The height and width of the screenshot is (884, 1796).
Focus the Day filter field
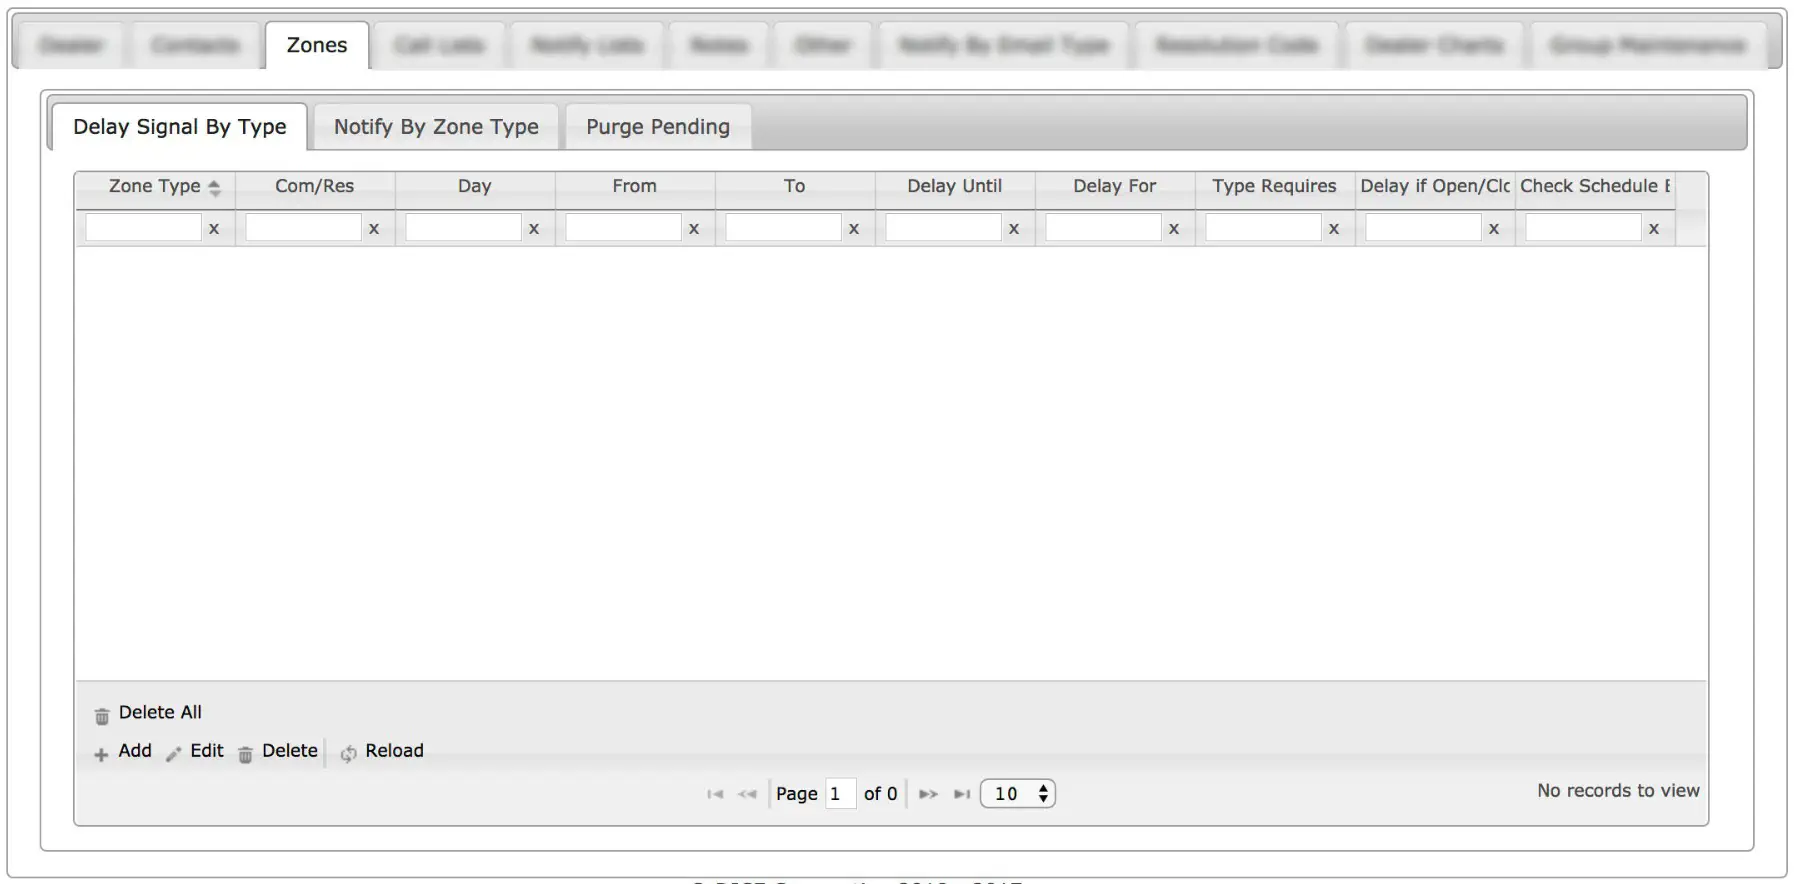click(x=463, y=228)
